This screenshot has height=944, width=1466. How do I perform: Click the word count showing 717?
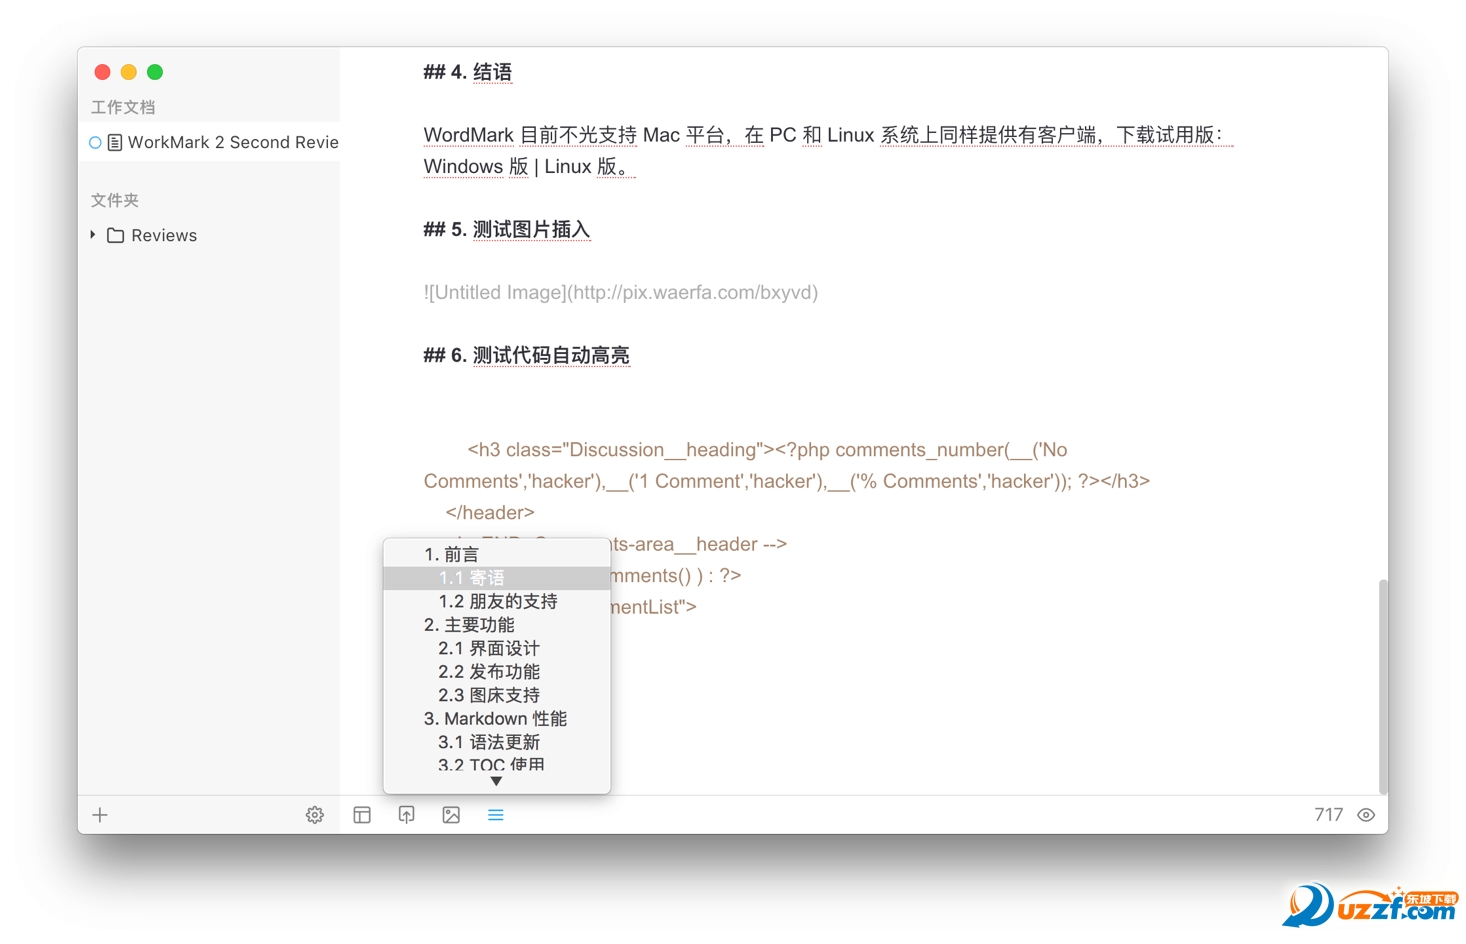[1328, 815]
